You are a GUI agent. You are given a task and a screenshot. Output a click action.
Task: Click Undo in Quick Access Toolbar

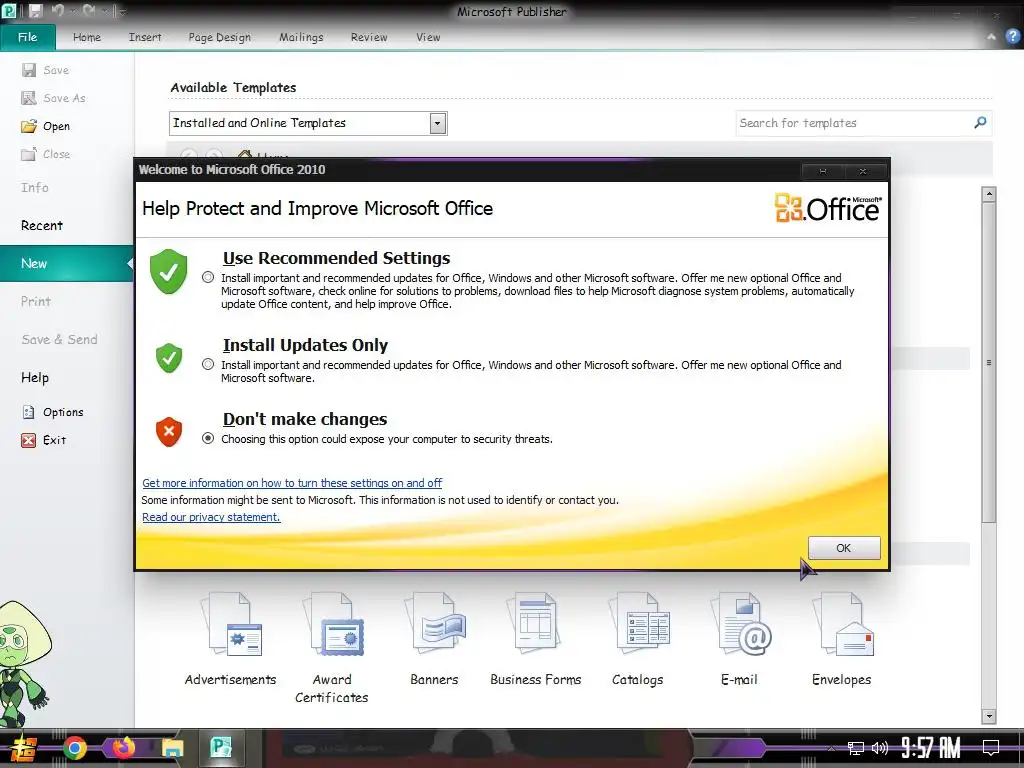[x=58, y=11]
